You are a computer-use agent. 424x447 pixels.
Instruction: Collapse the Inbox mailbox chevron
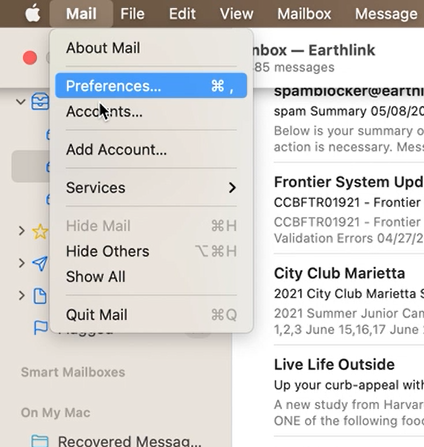21,101
